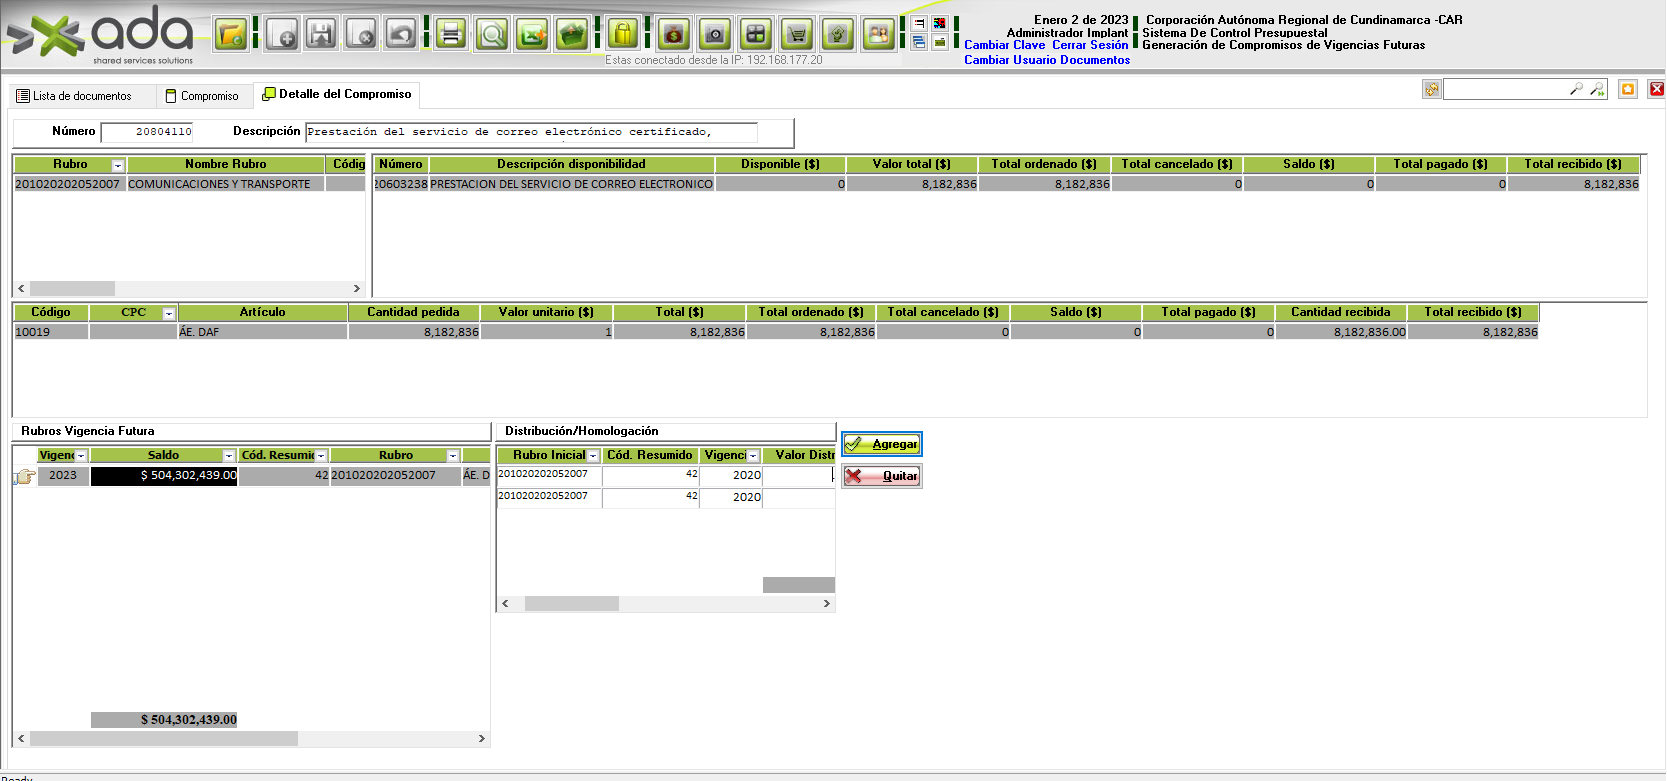
Task: Click the money bag toolbar icon
Action: (x=674, y=35)
